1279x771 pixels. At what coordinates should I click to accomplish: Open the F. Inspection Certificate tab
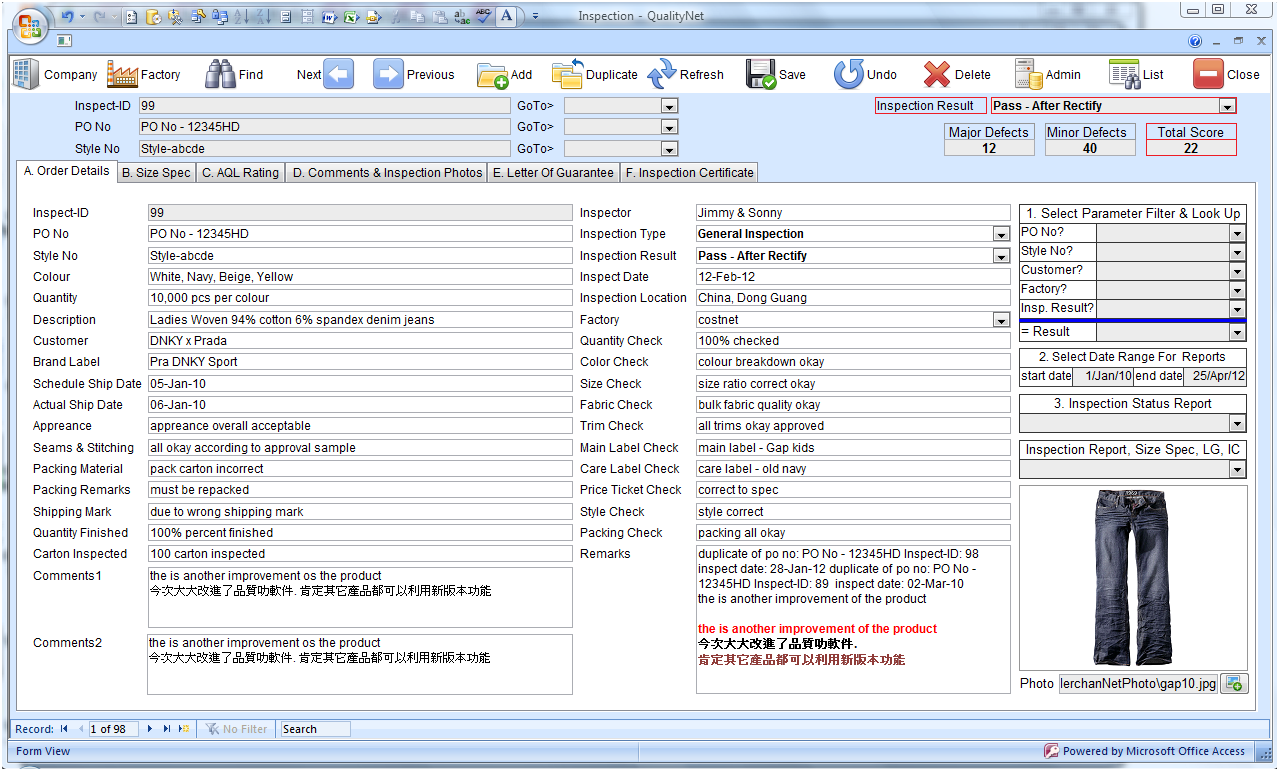(688, 173)
